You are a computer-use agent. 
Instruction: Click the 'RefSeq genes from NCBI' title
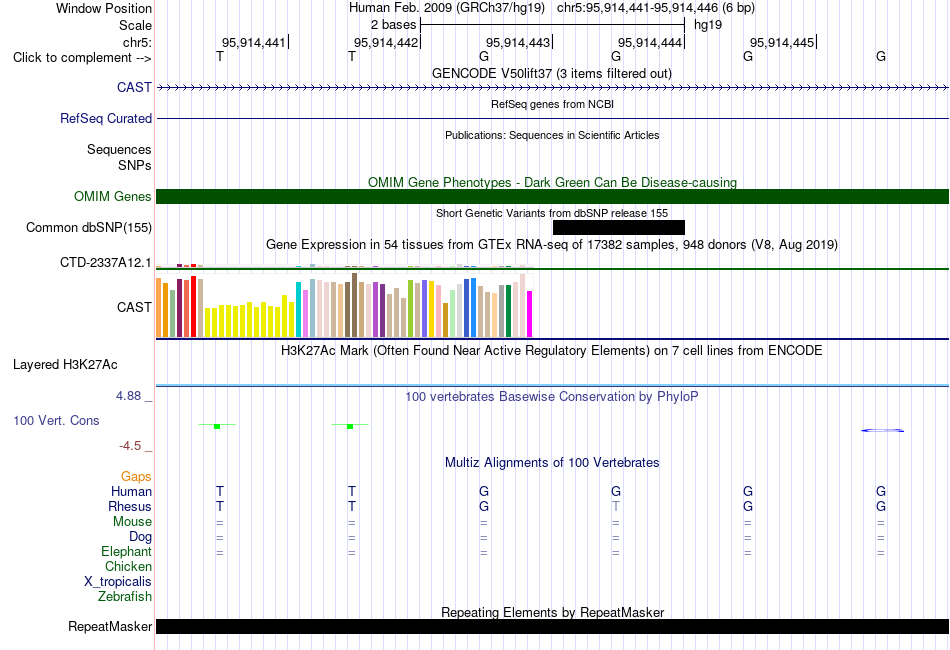(552, 104)
